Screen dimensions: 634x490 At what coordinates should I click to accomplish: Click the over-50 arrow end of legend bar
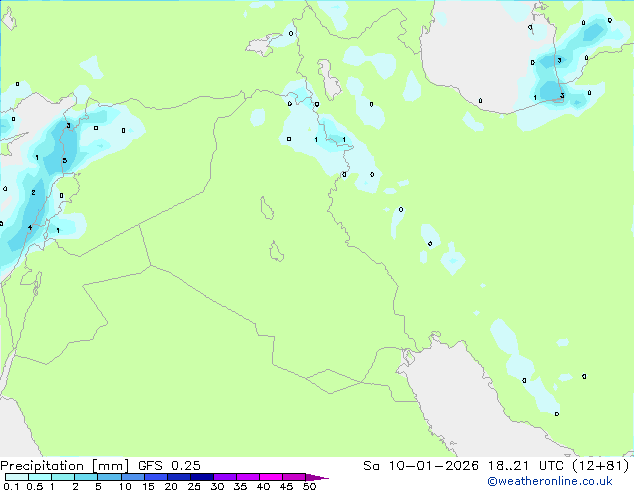pos(317,477)
